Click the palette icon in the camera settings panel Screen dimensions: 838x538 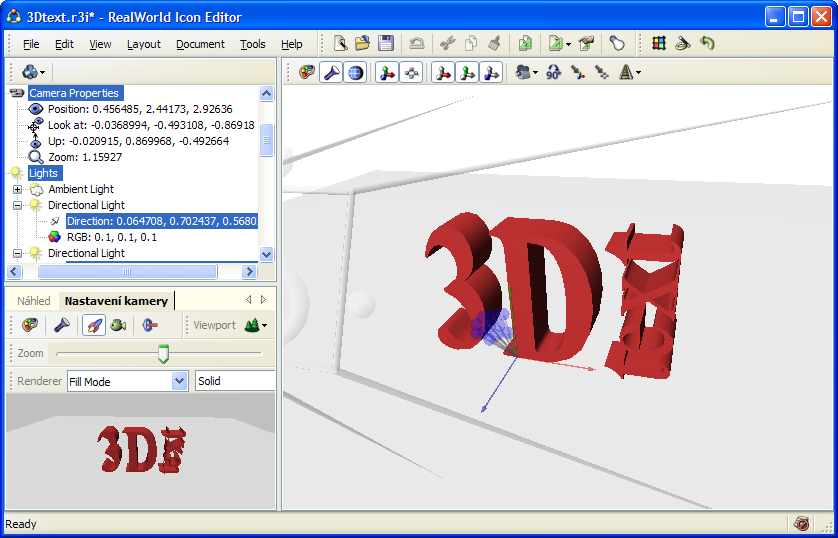tap(30, 325)
